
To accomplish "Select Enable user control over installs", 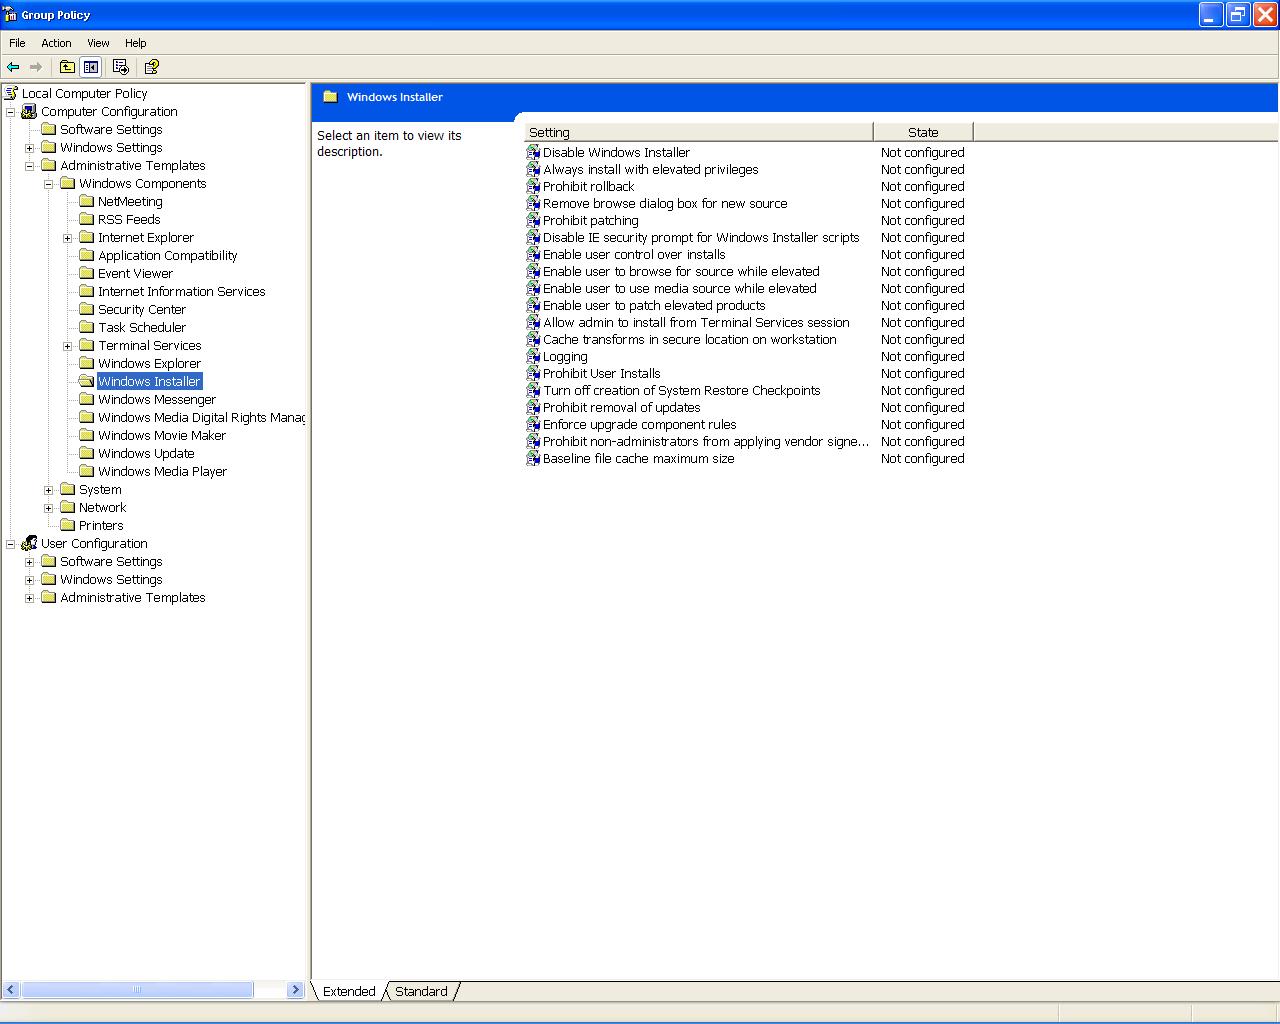I will coord(634,254).
